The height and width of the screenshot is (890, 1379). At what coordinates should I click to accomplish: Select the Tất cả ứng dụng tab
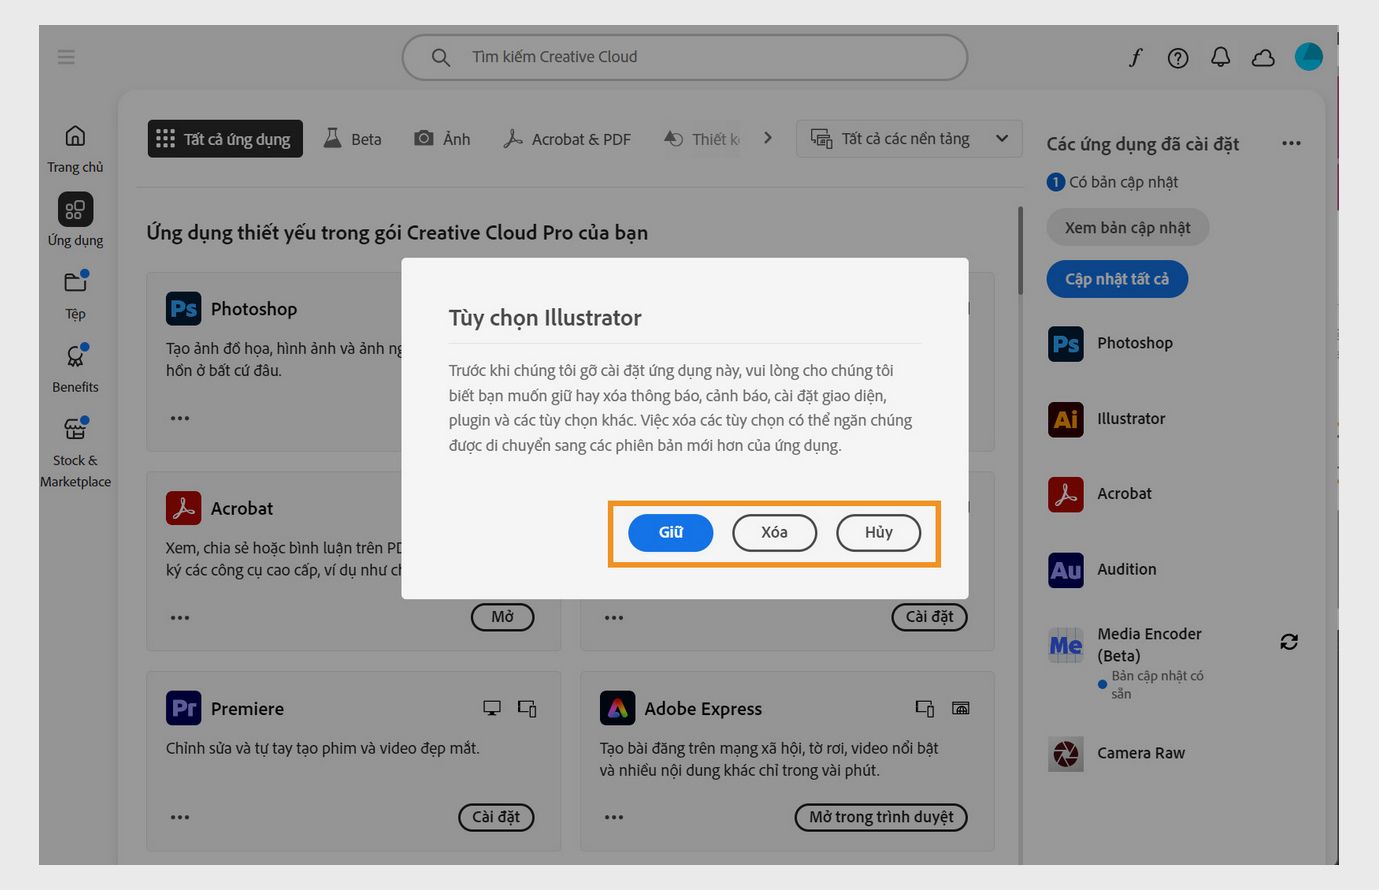225,139
